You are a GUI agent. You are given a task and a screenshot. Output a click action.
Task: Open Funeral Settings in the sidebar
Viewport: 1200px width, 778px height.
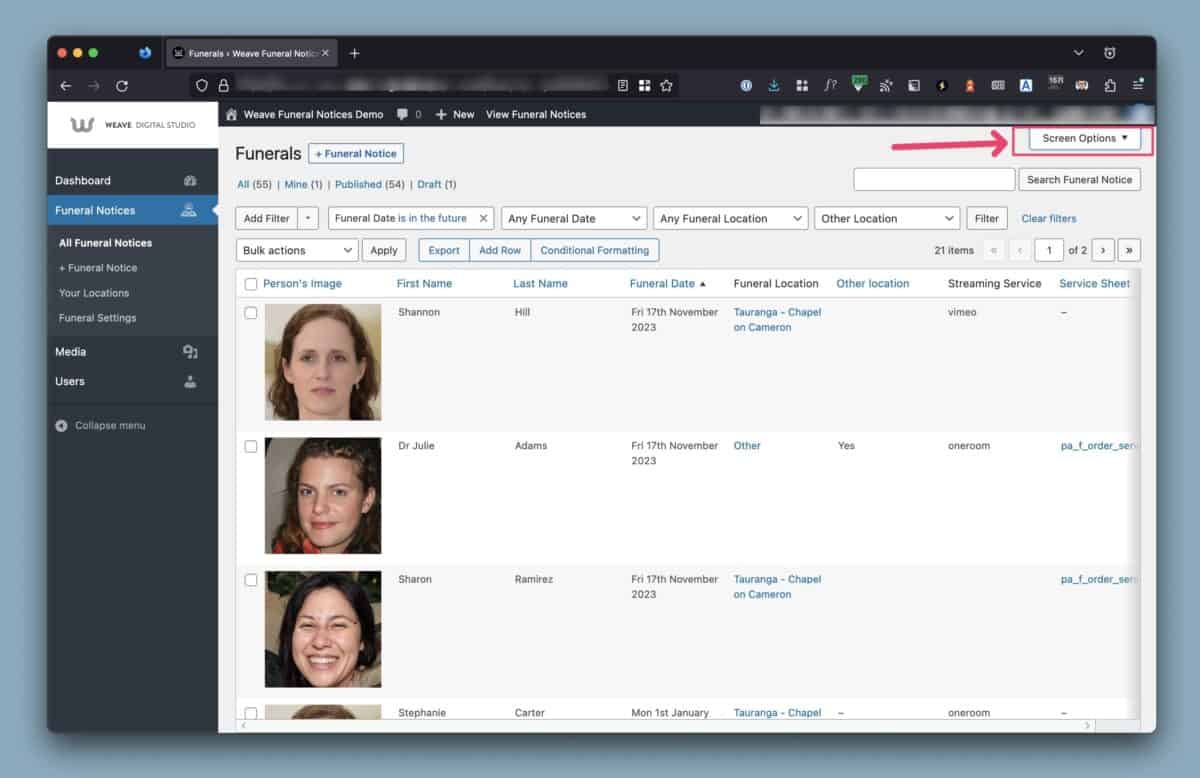(x=97, y=318)
